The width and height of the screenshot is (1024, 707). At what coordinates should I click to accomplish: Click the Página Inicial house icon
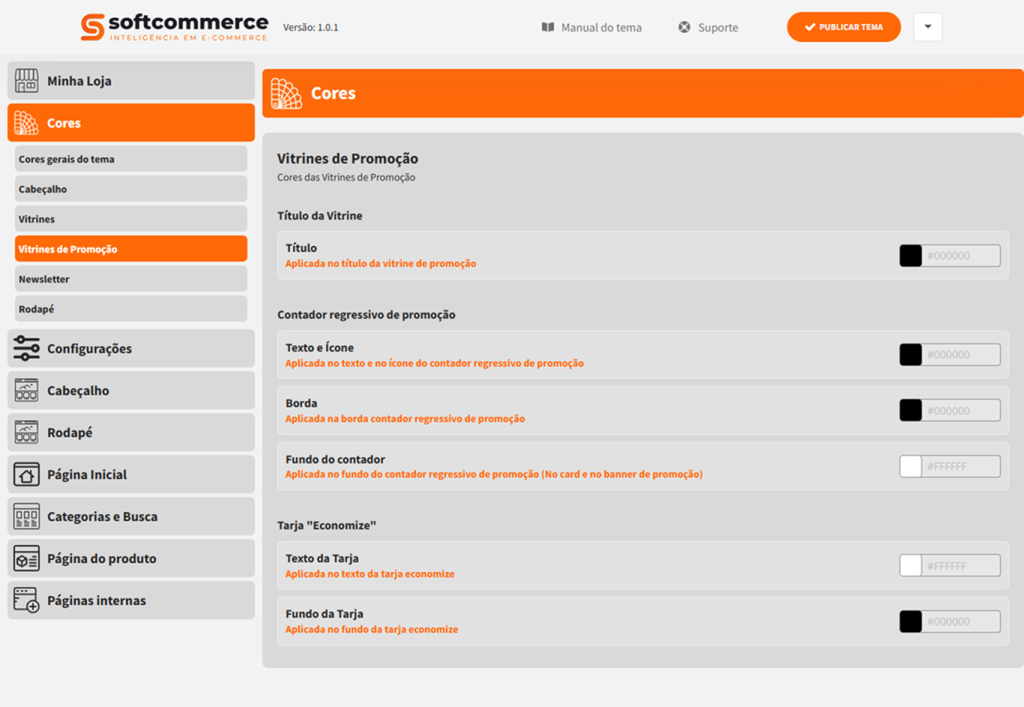pyautogui.click(x=26, y=475)
